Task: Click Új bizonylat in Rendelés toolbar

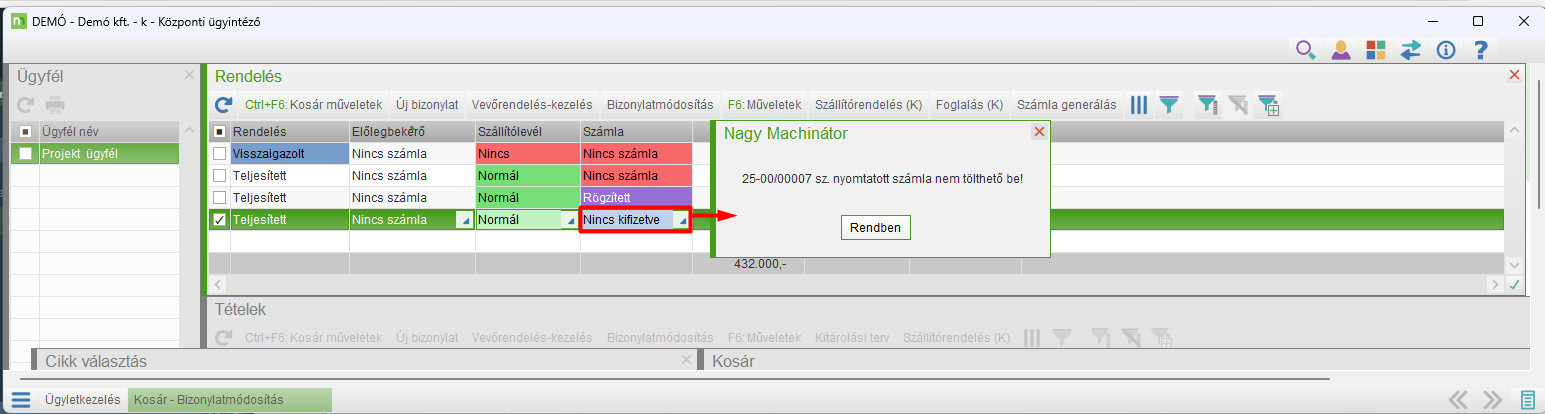Action: tap(427, 104)
